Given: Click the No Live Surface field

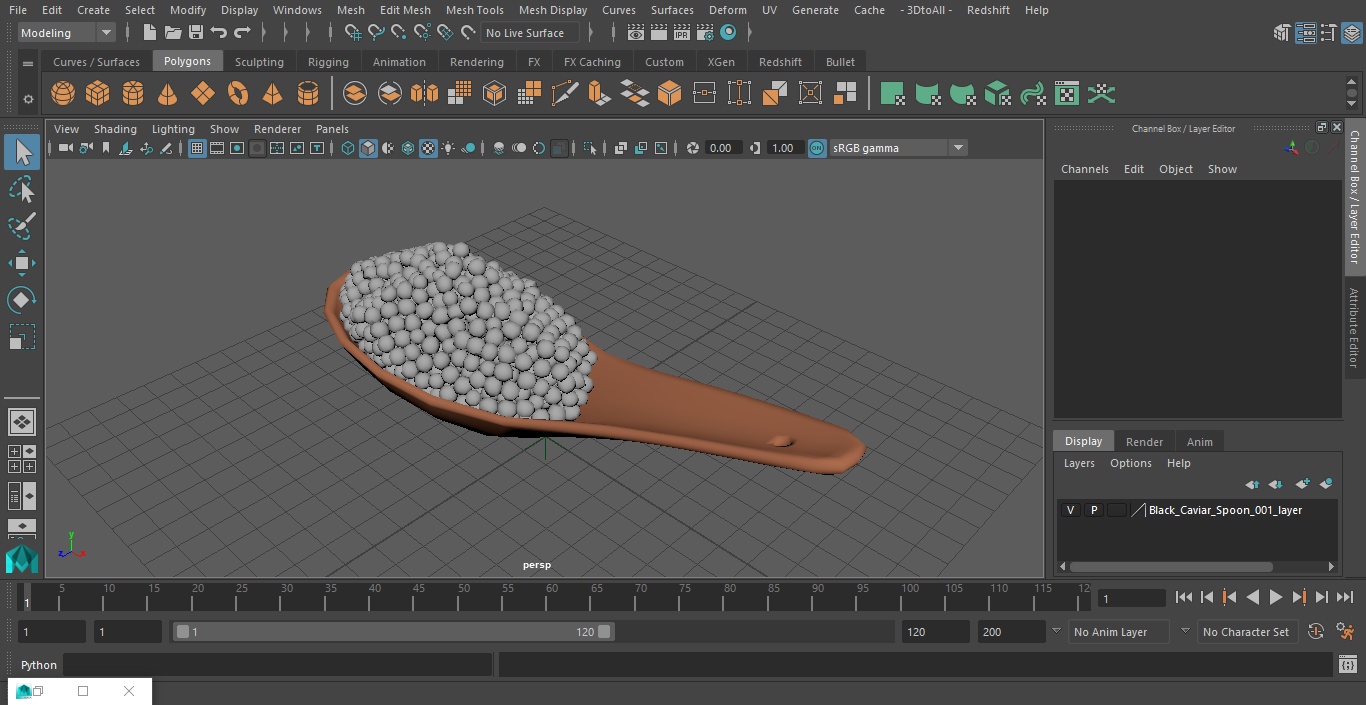Looking at the screenshot, I should (x=530, y=33).
